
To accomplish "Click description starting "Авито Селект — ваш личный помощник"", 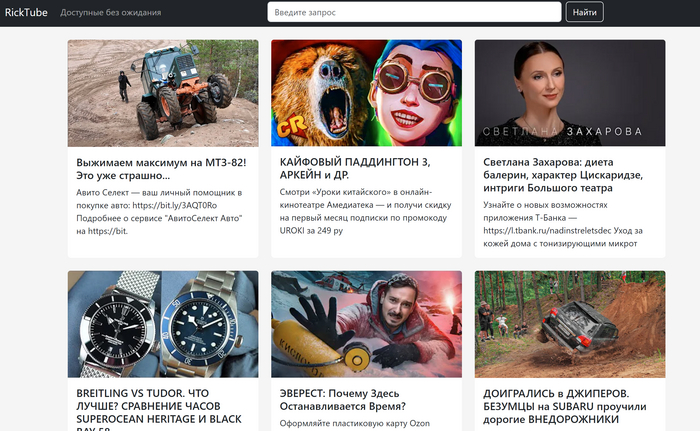I will (159, 212).
